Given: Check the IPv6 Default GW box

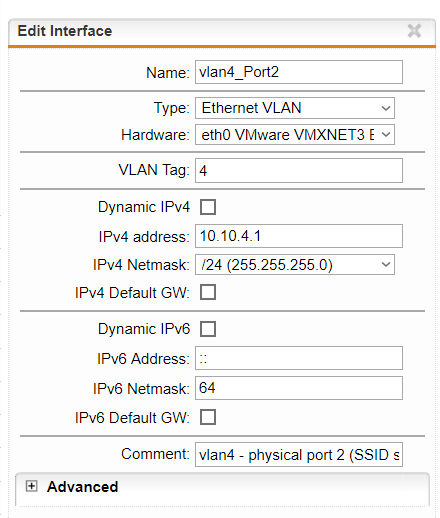Looking at the screenshot, I should [208, 417].
